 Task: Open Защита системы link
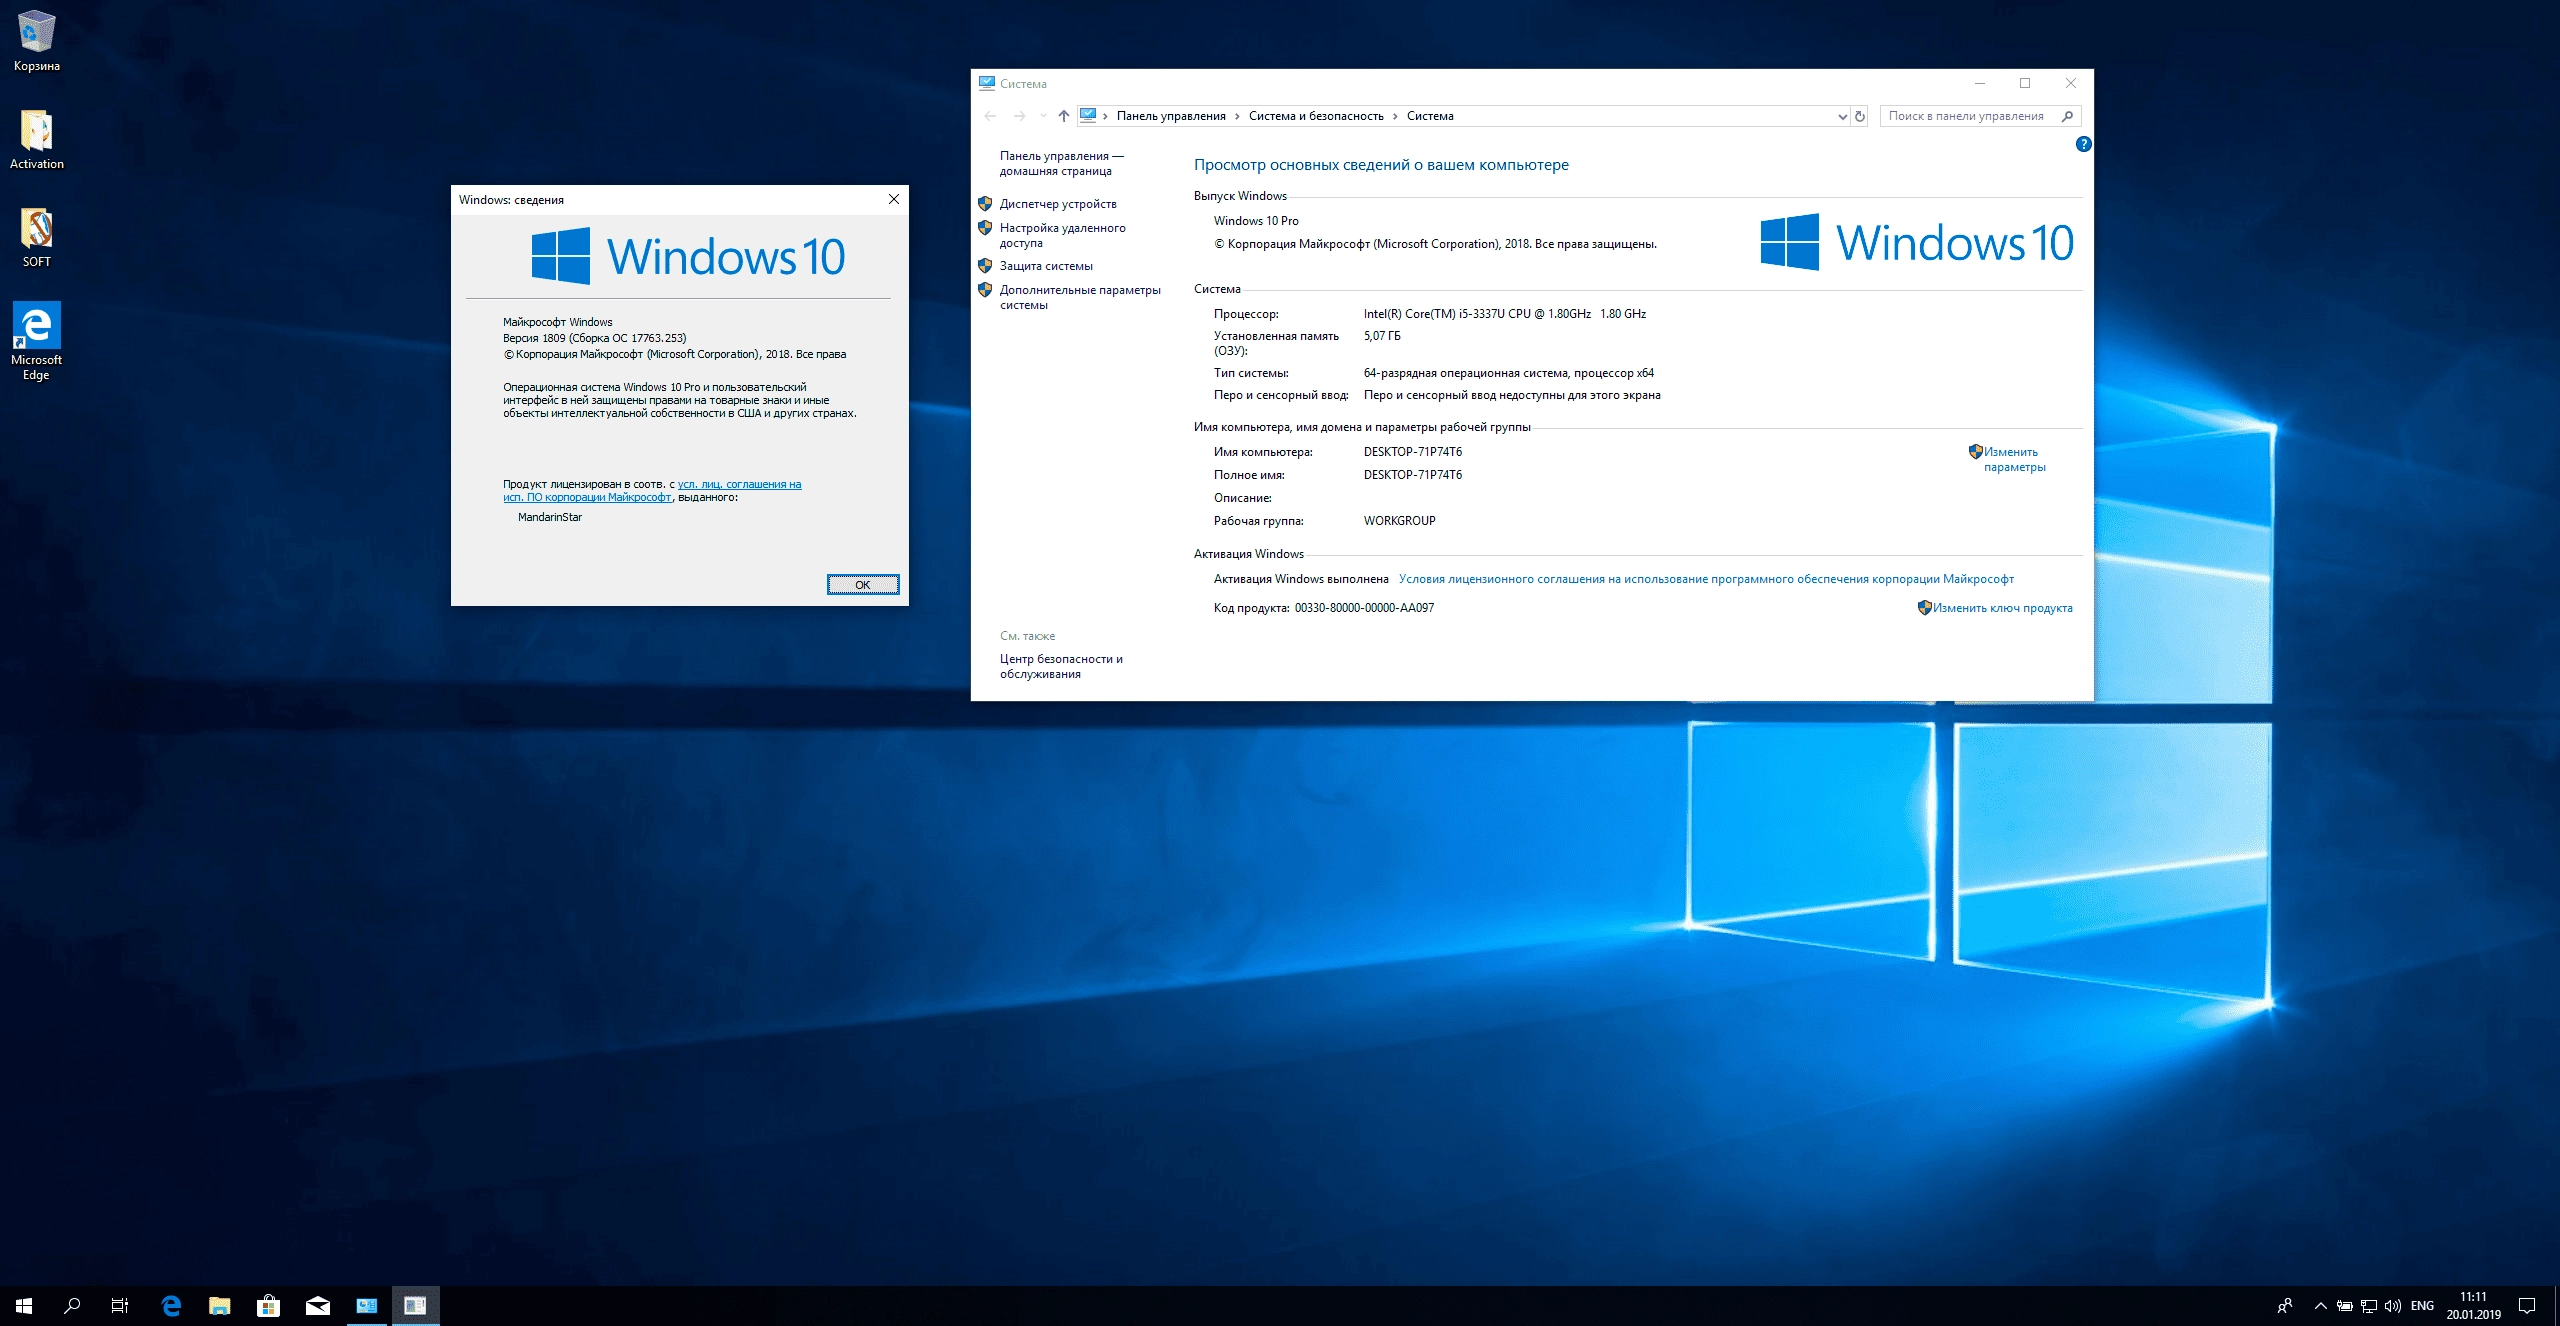point(1046,266)
